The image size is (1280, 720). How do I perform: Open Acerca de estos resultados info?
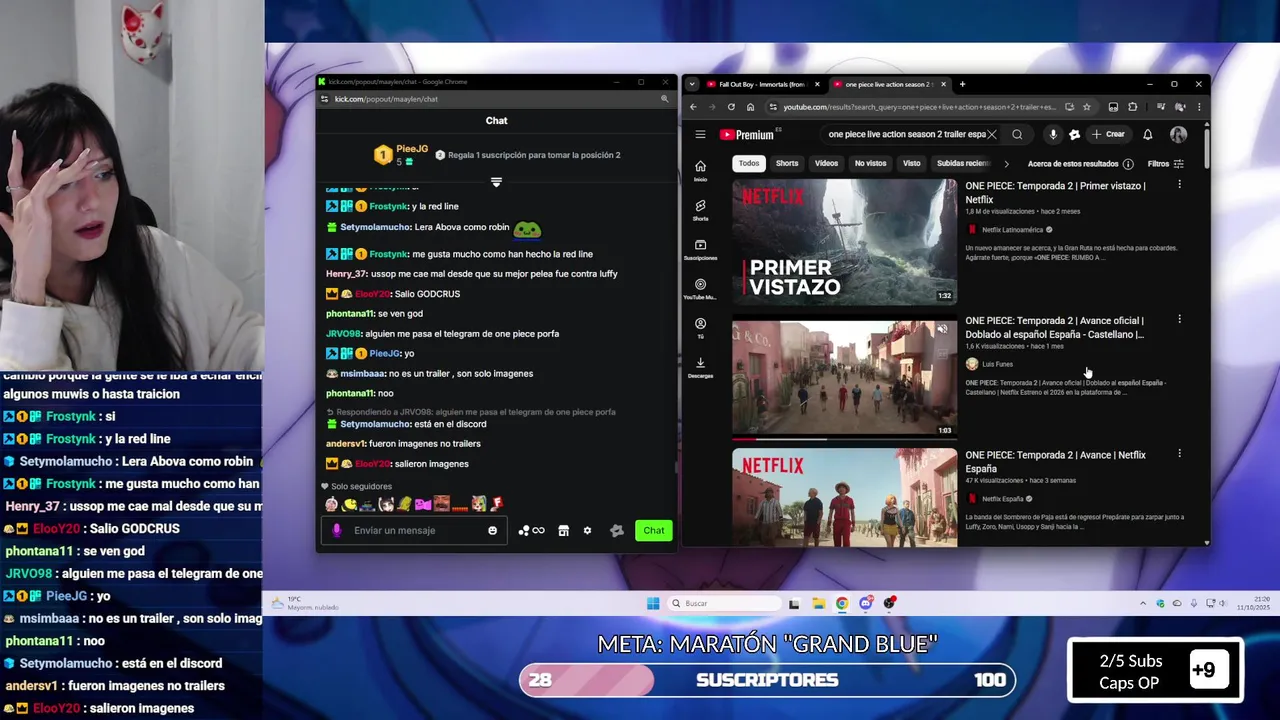tap(1080, 164)
